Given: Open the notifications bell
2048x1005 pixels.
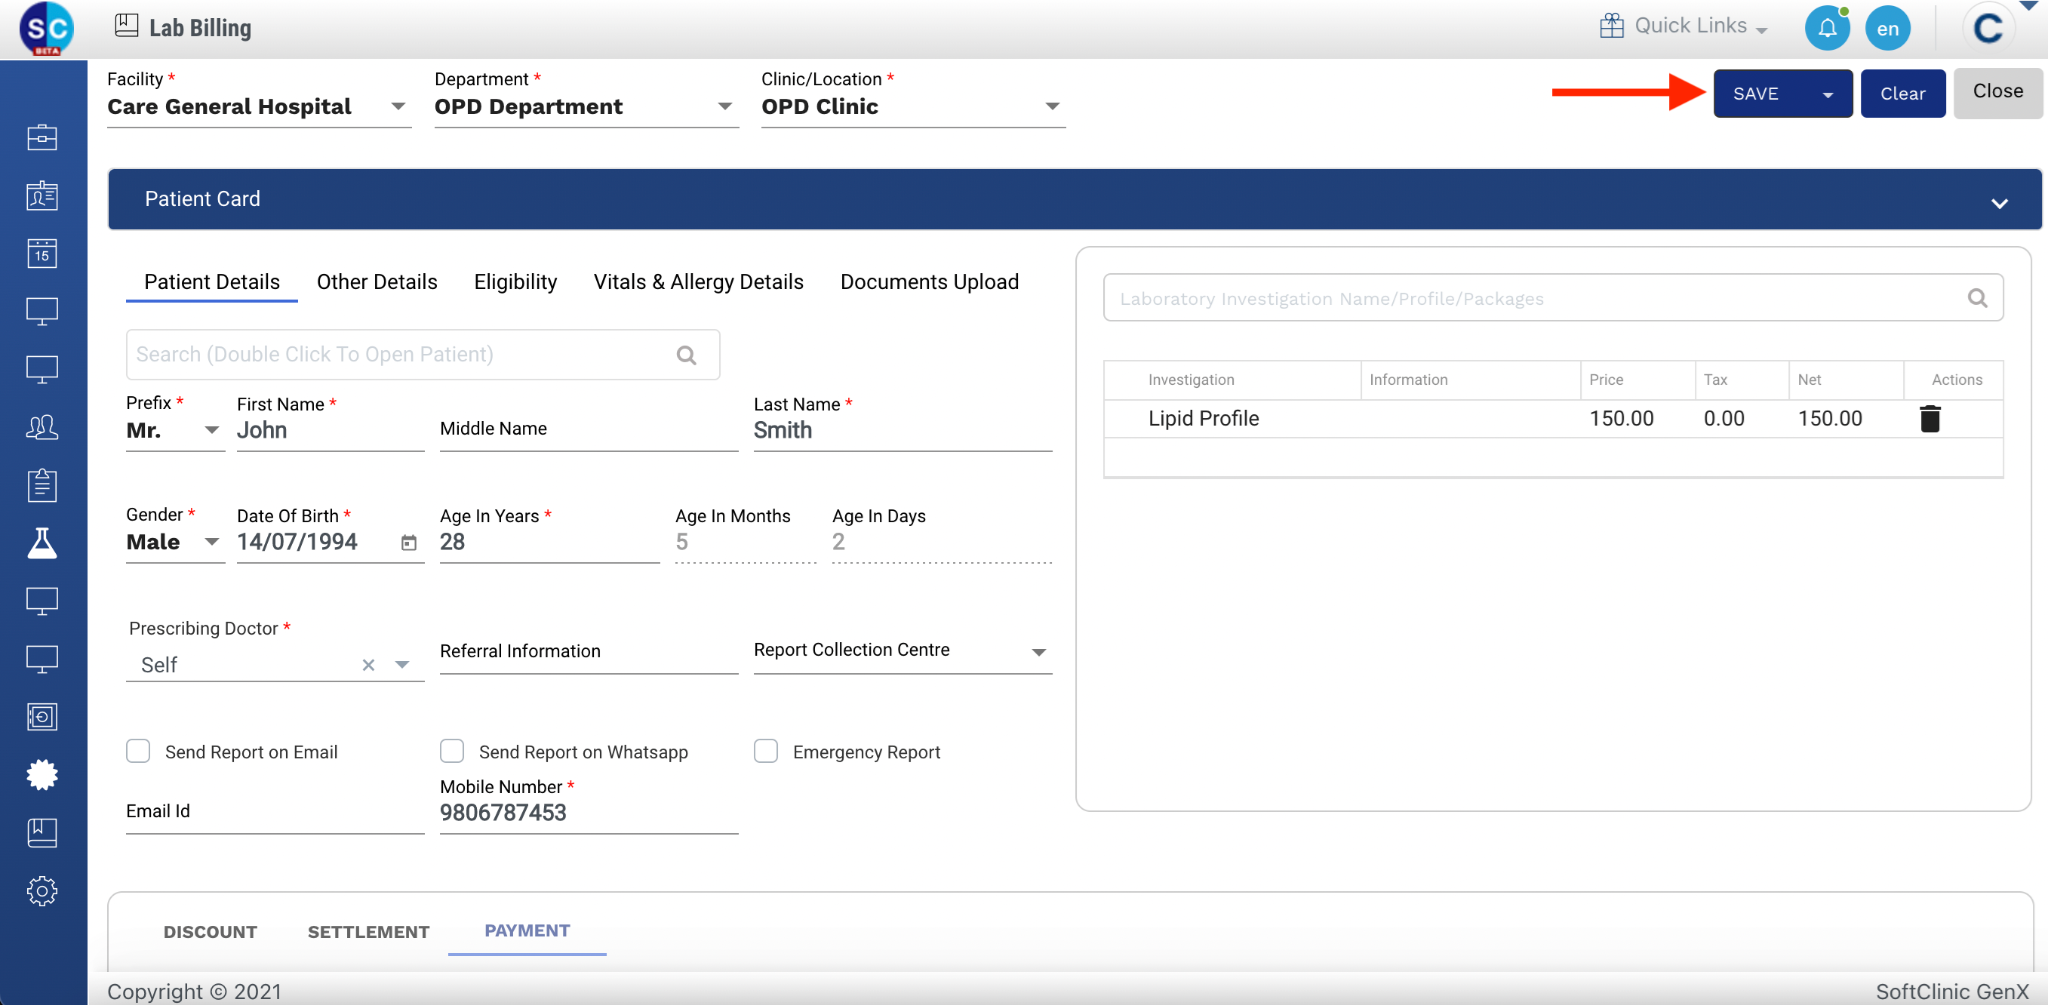Looking at the screenshot, I should [x=1827, y=28].
